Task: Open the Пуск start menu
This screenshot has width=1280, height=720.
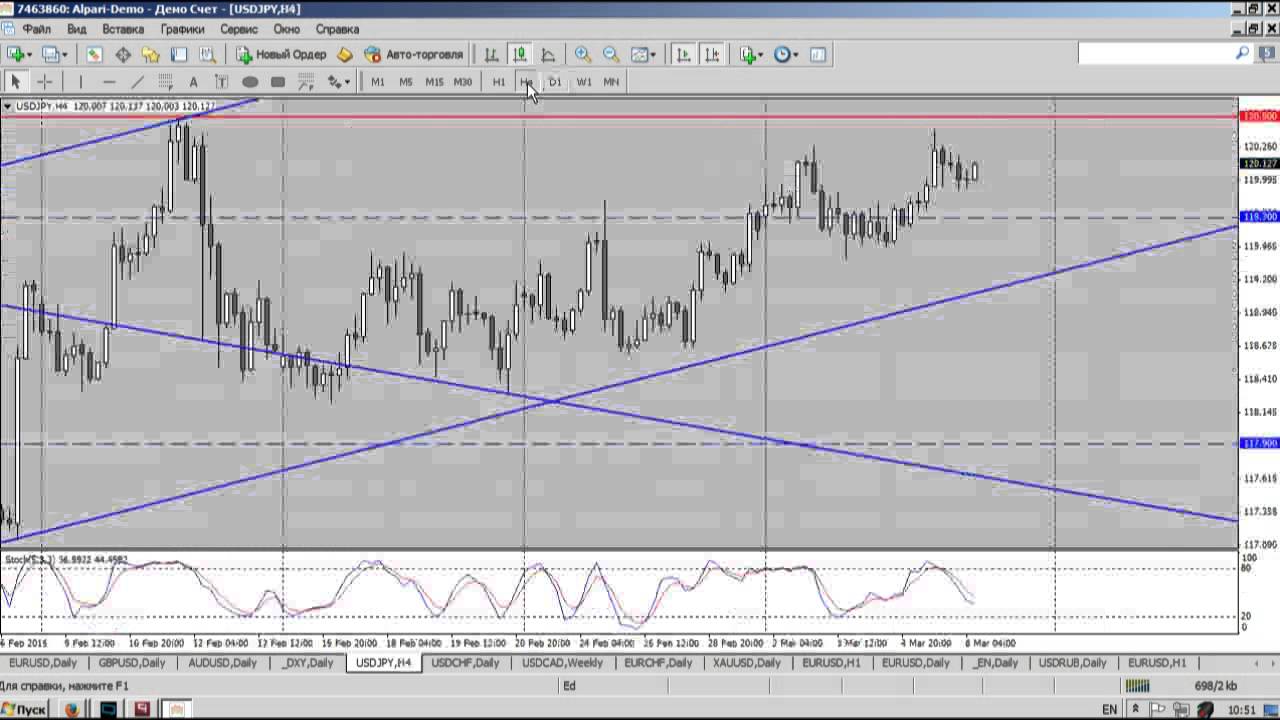Action: click(24, 709)
